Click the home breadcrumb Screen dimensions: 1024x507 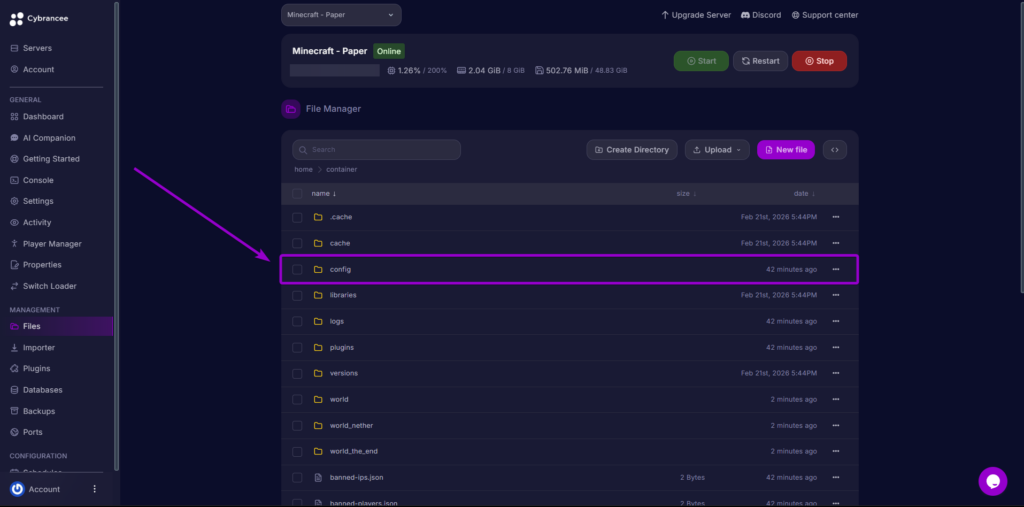pos(304,169)
